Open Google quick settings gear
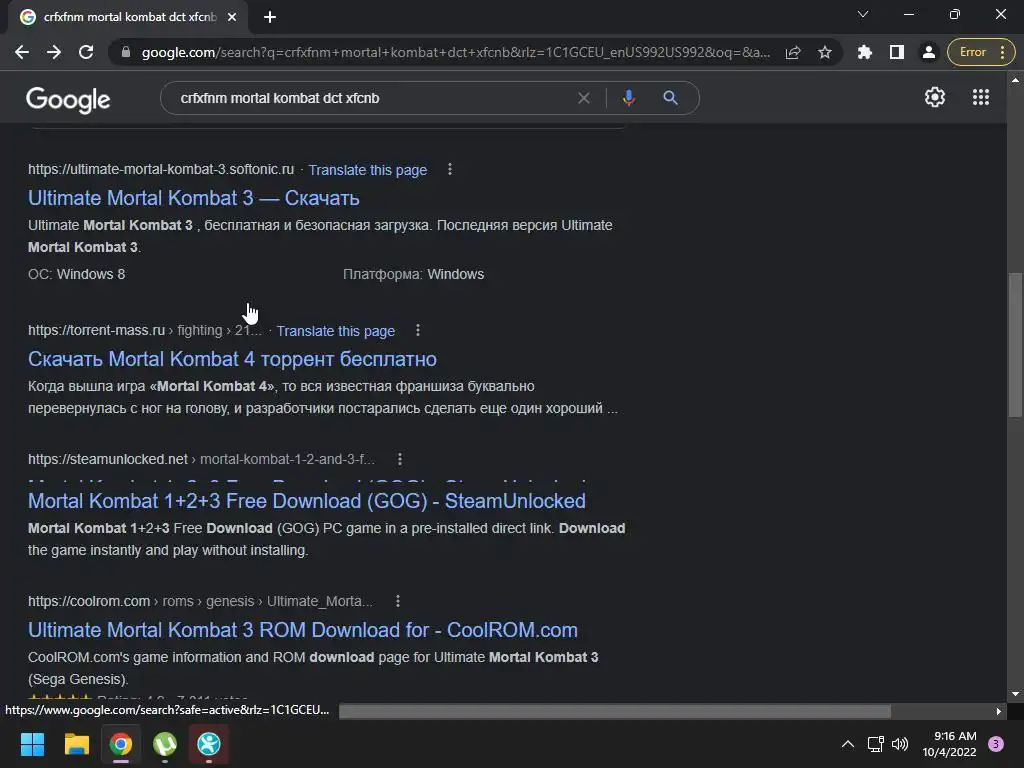The height and width of the screenshot is (768, 1024). point(935,97)
